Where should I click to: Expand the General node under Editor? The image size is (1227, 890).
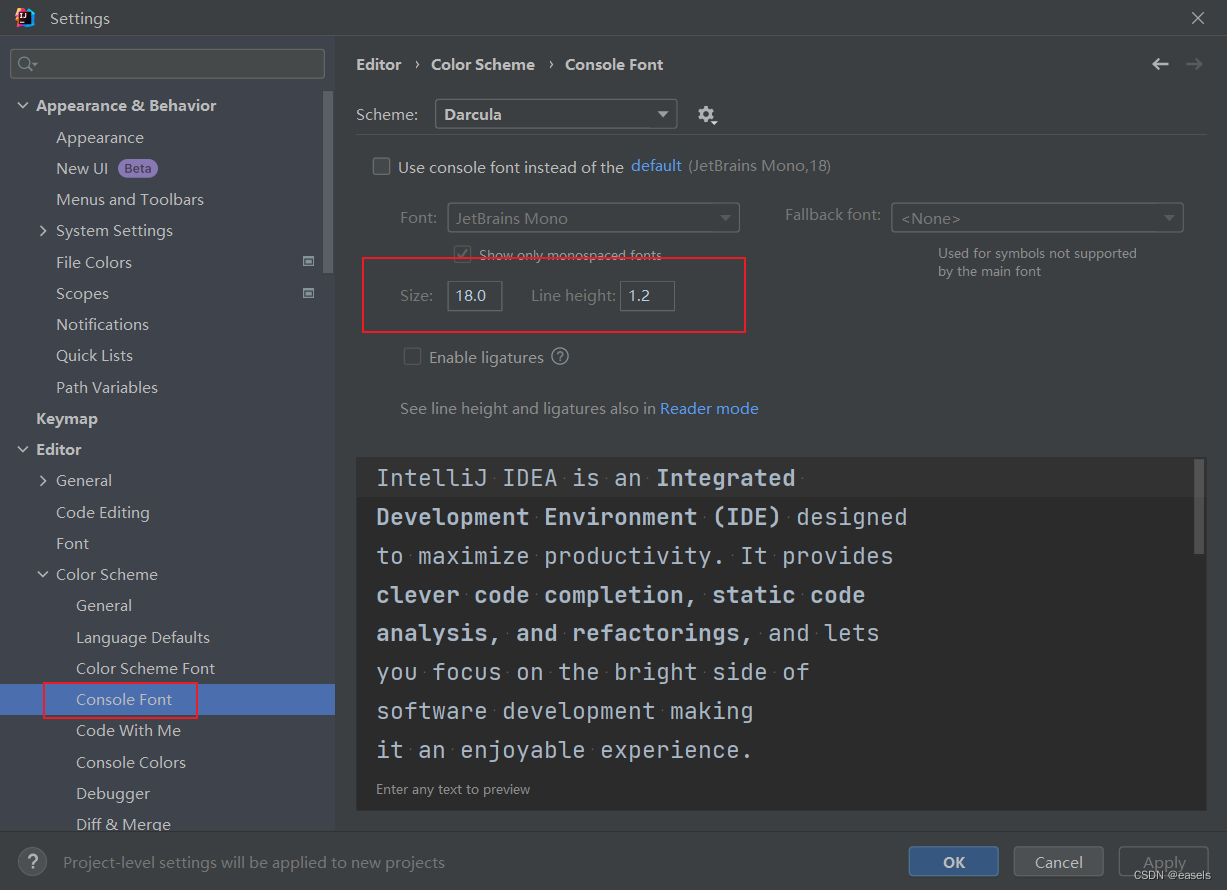click(x=43, y=481)
